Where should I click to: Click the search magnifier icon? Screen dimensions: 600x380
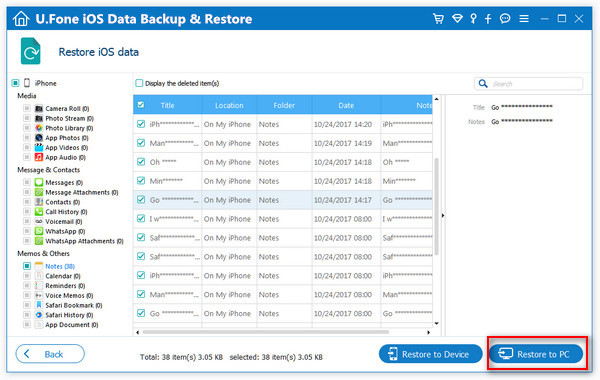point(483,83)
